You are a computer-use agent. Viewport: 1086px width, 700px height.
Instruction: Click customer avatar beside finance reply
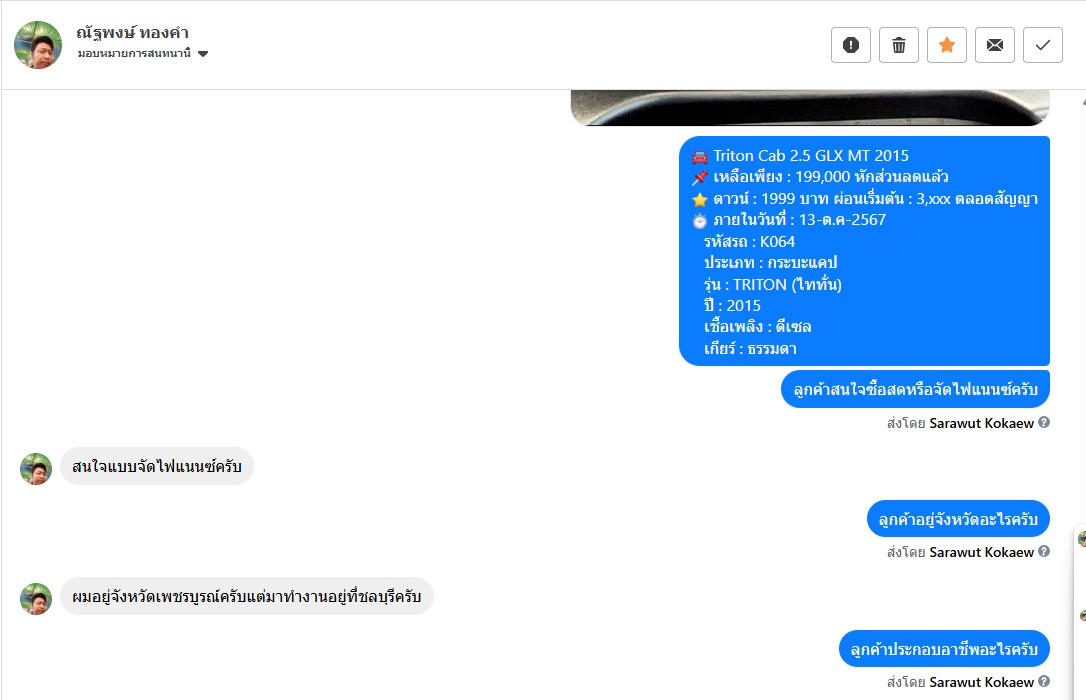pos(36,469)
